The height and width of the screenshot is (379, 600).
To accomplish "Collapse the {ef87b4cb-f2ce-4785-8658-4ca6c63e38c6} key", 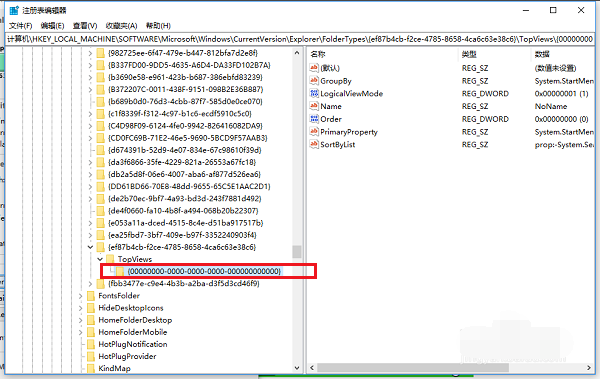I will pyautogui.click(x=90, y=247).
